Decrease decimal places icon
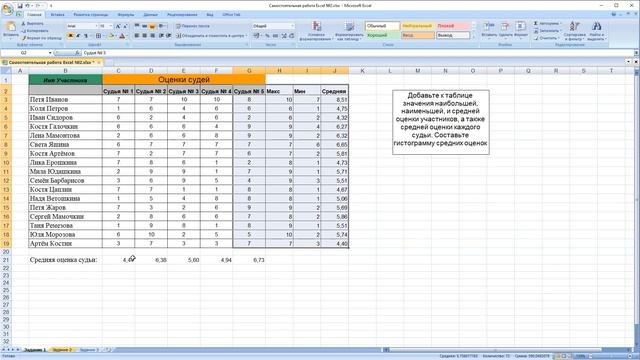The height and width of the screenshot is (360, 640). tap(292, 36)
